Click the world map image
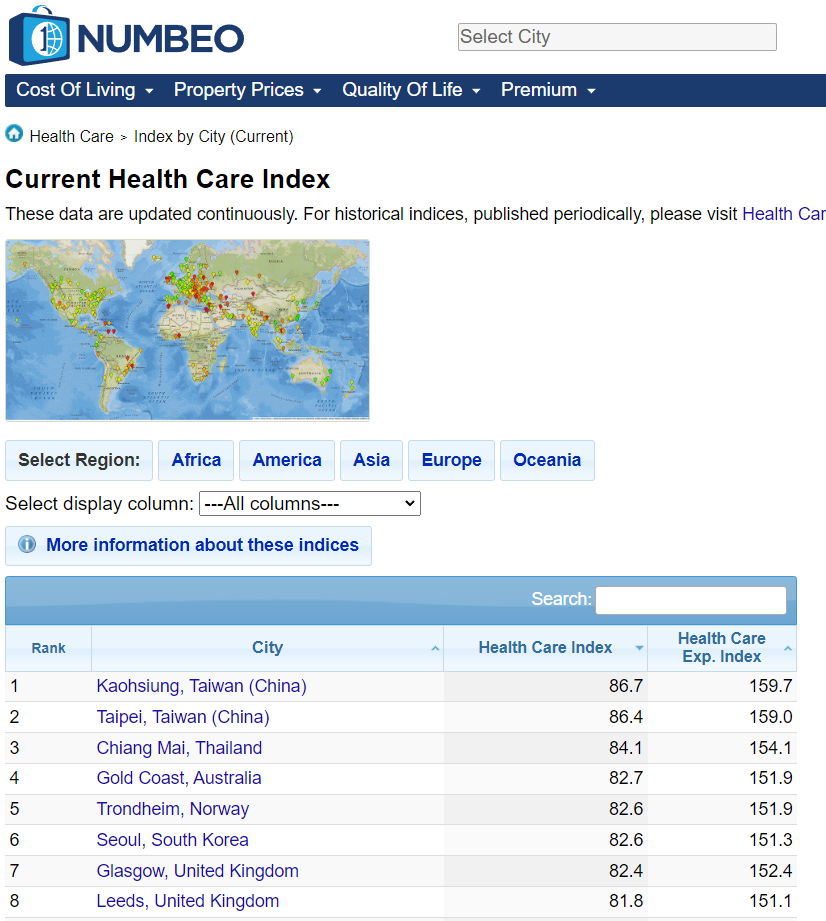The image size is (826, 921). (x=187, y=329)
